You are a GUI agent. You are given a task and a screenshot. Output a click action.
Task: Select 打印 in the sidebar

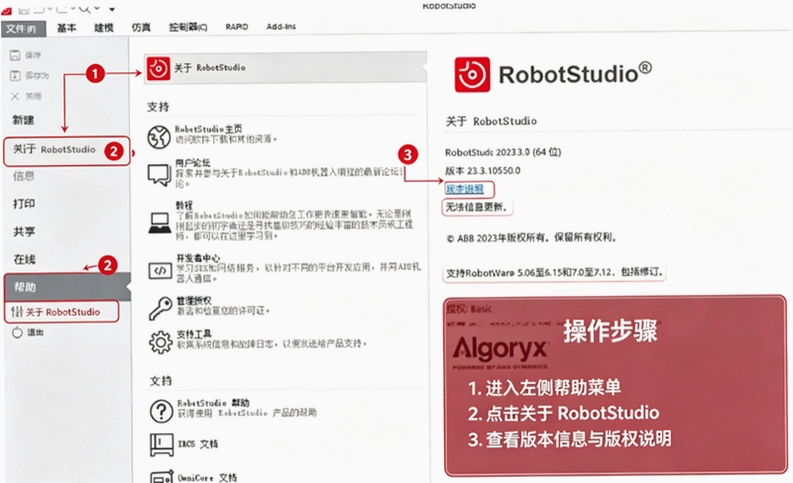click(24, 204)
